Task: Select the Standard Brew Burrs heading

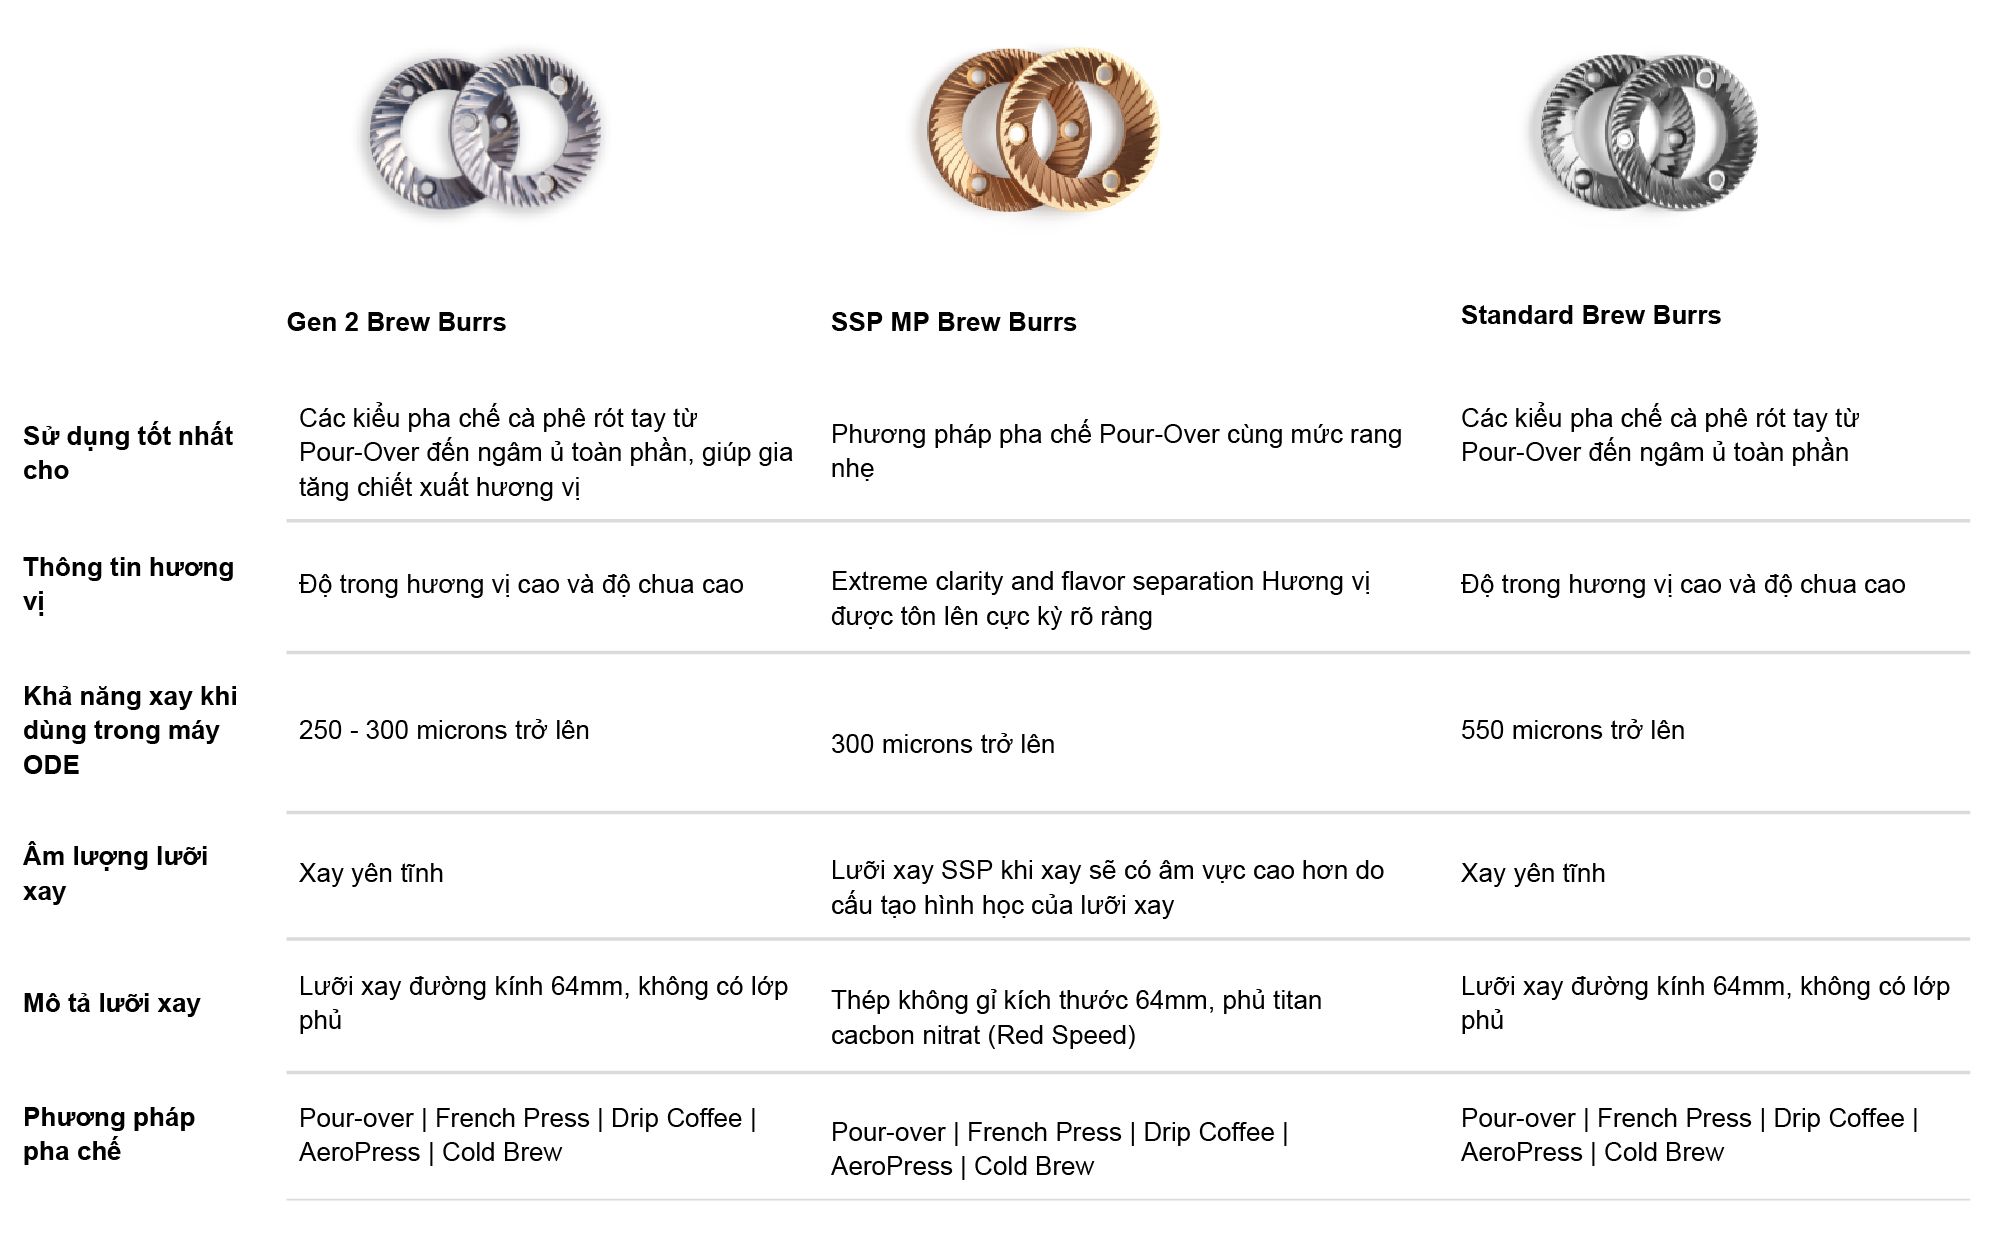Action: (x=1590, y=315)
